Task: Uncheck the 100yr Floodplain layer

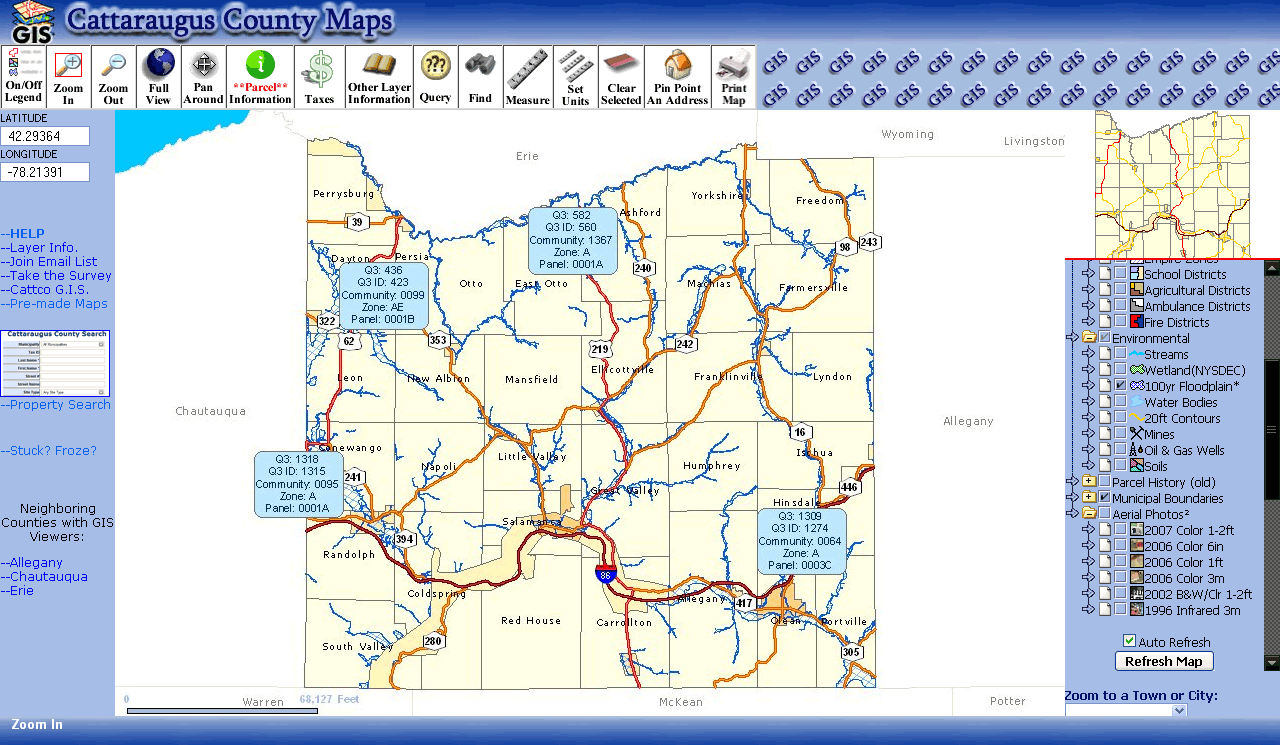Action: coord(1121,386)
